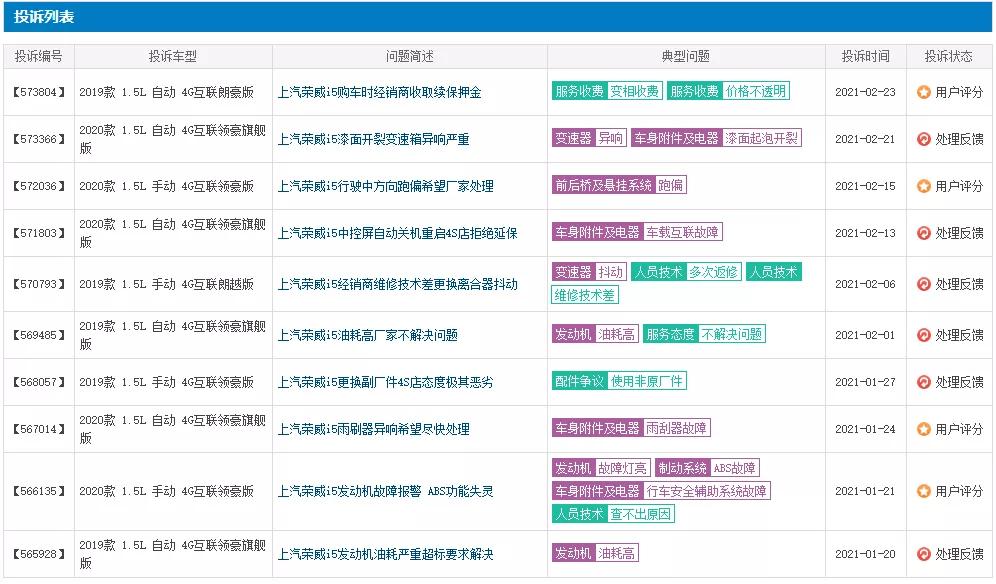The height and width of the screenshot is (584, 996).
Task: Open complaint number 【573804】
Action: pyautogui.click(x=39, y=91)
